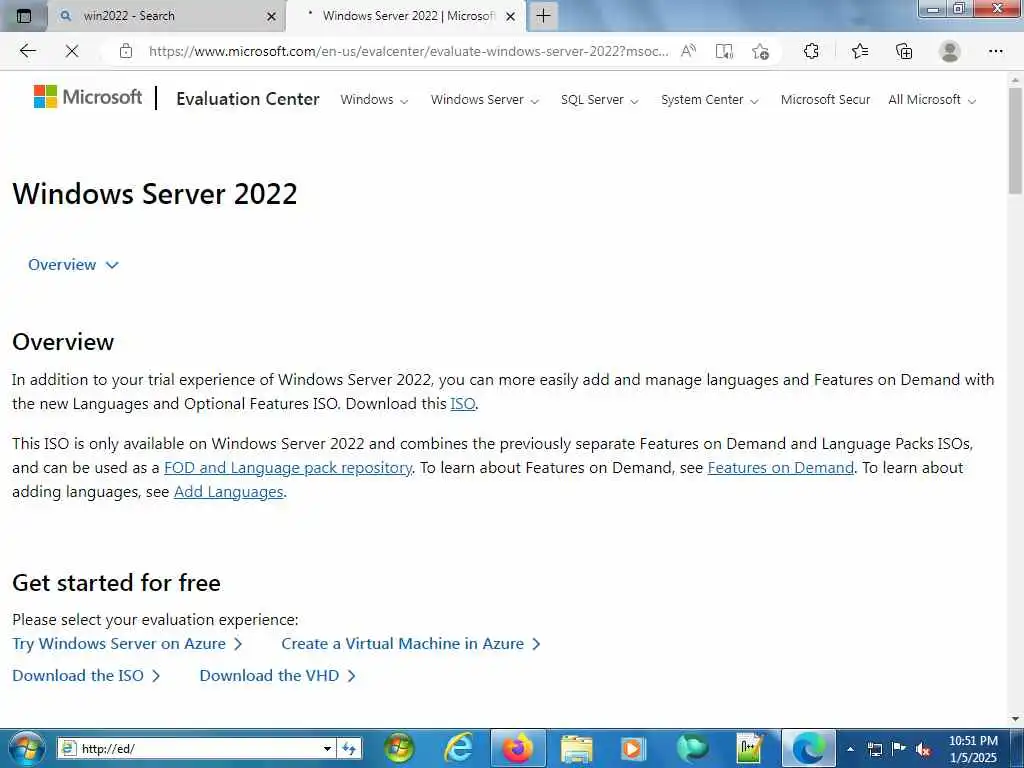This screenshot has height=768, width=1024.
Task: Open the Microsoft Security nav item
Action: (x=825, y=100)
